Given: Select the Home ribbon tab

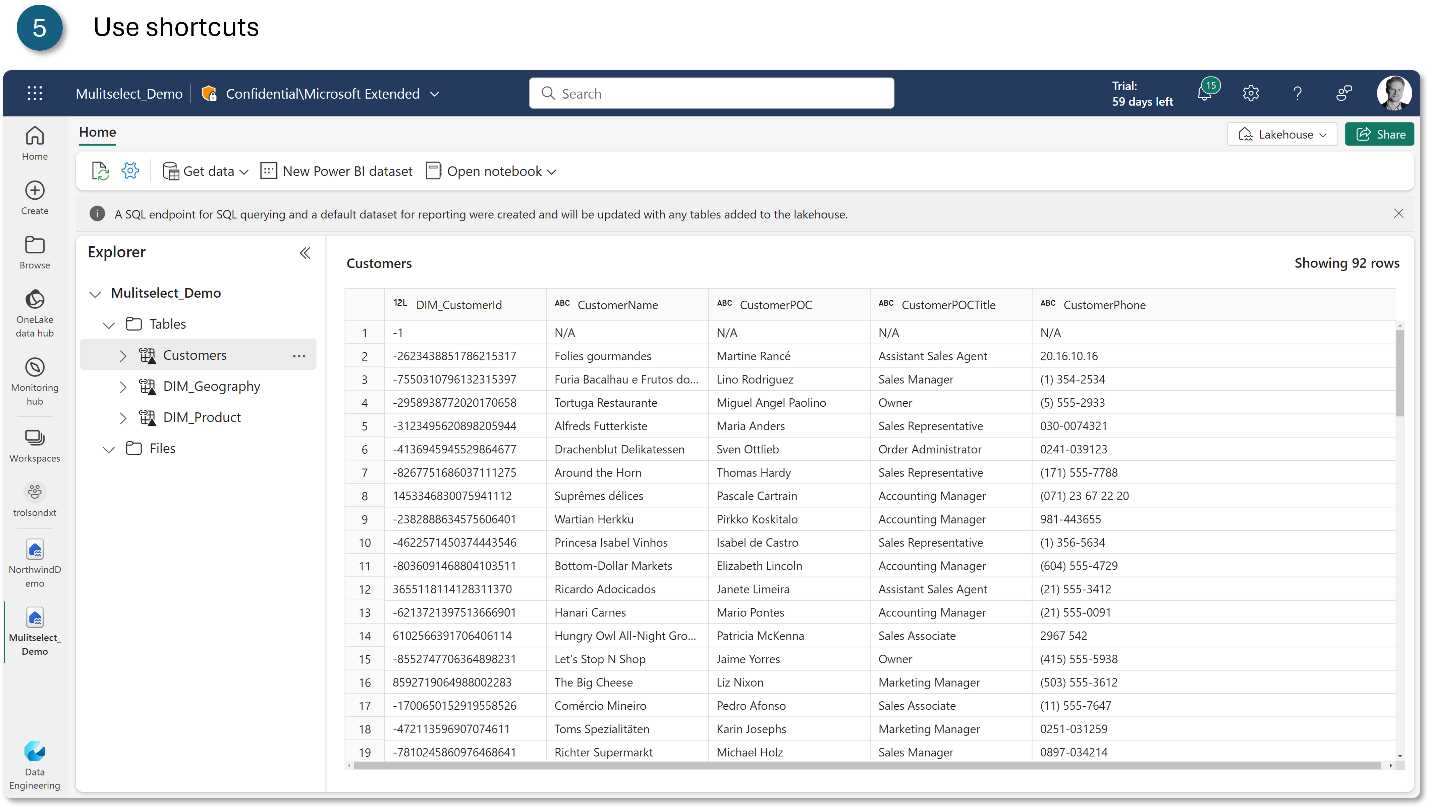Looking at the screenshot, I should (x=98, y=132).
